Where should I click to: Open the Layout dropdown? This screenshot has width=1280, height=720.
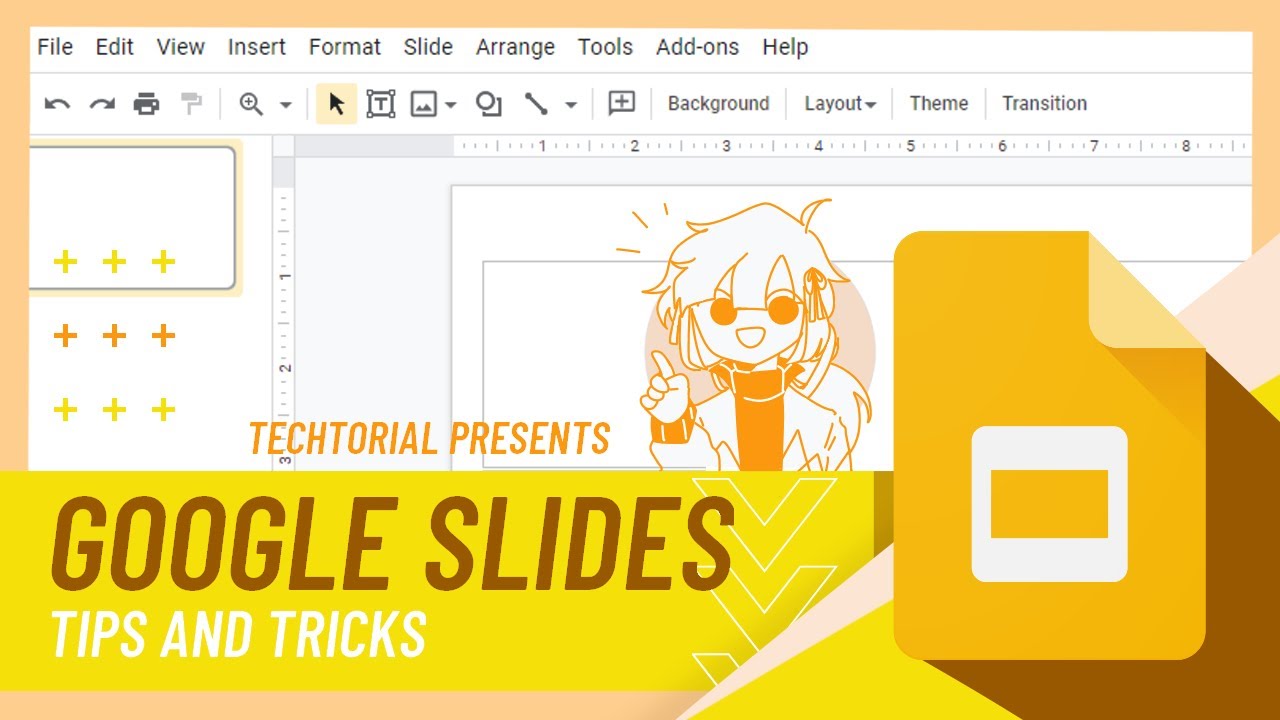pos(840,104)
